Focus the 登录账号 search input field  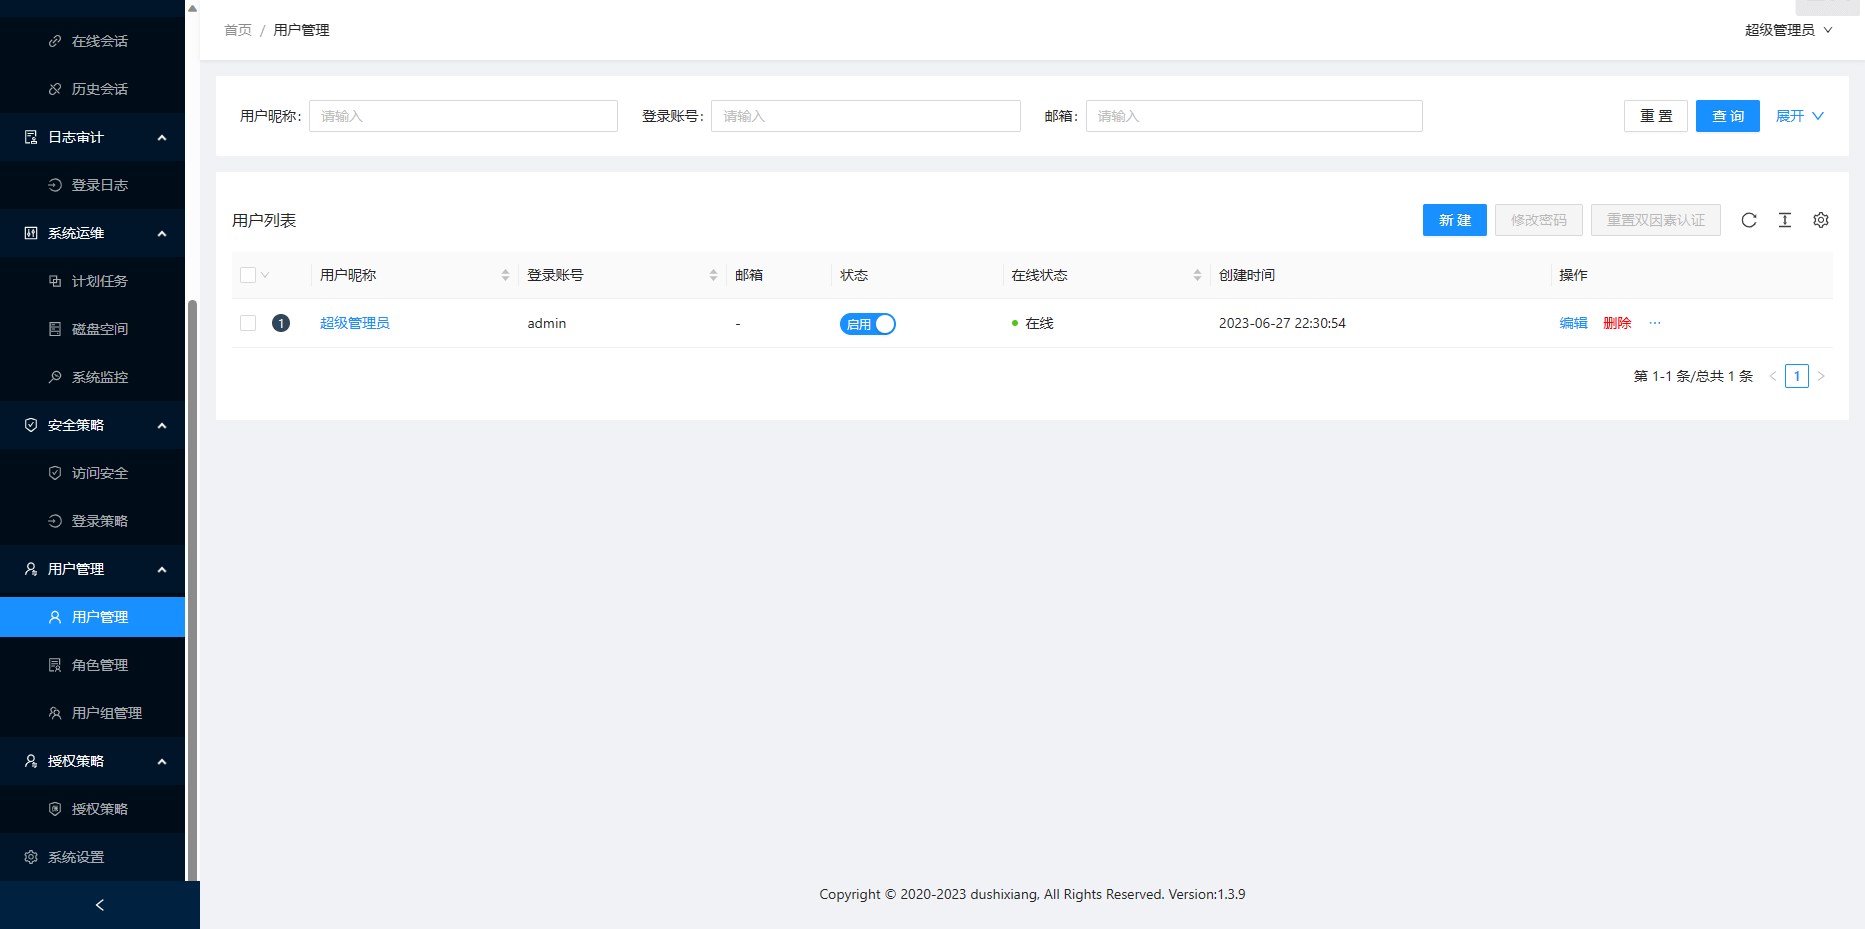click(865, 116)
